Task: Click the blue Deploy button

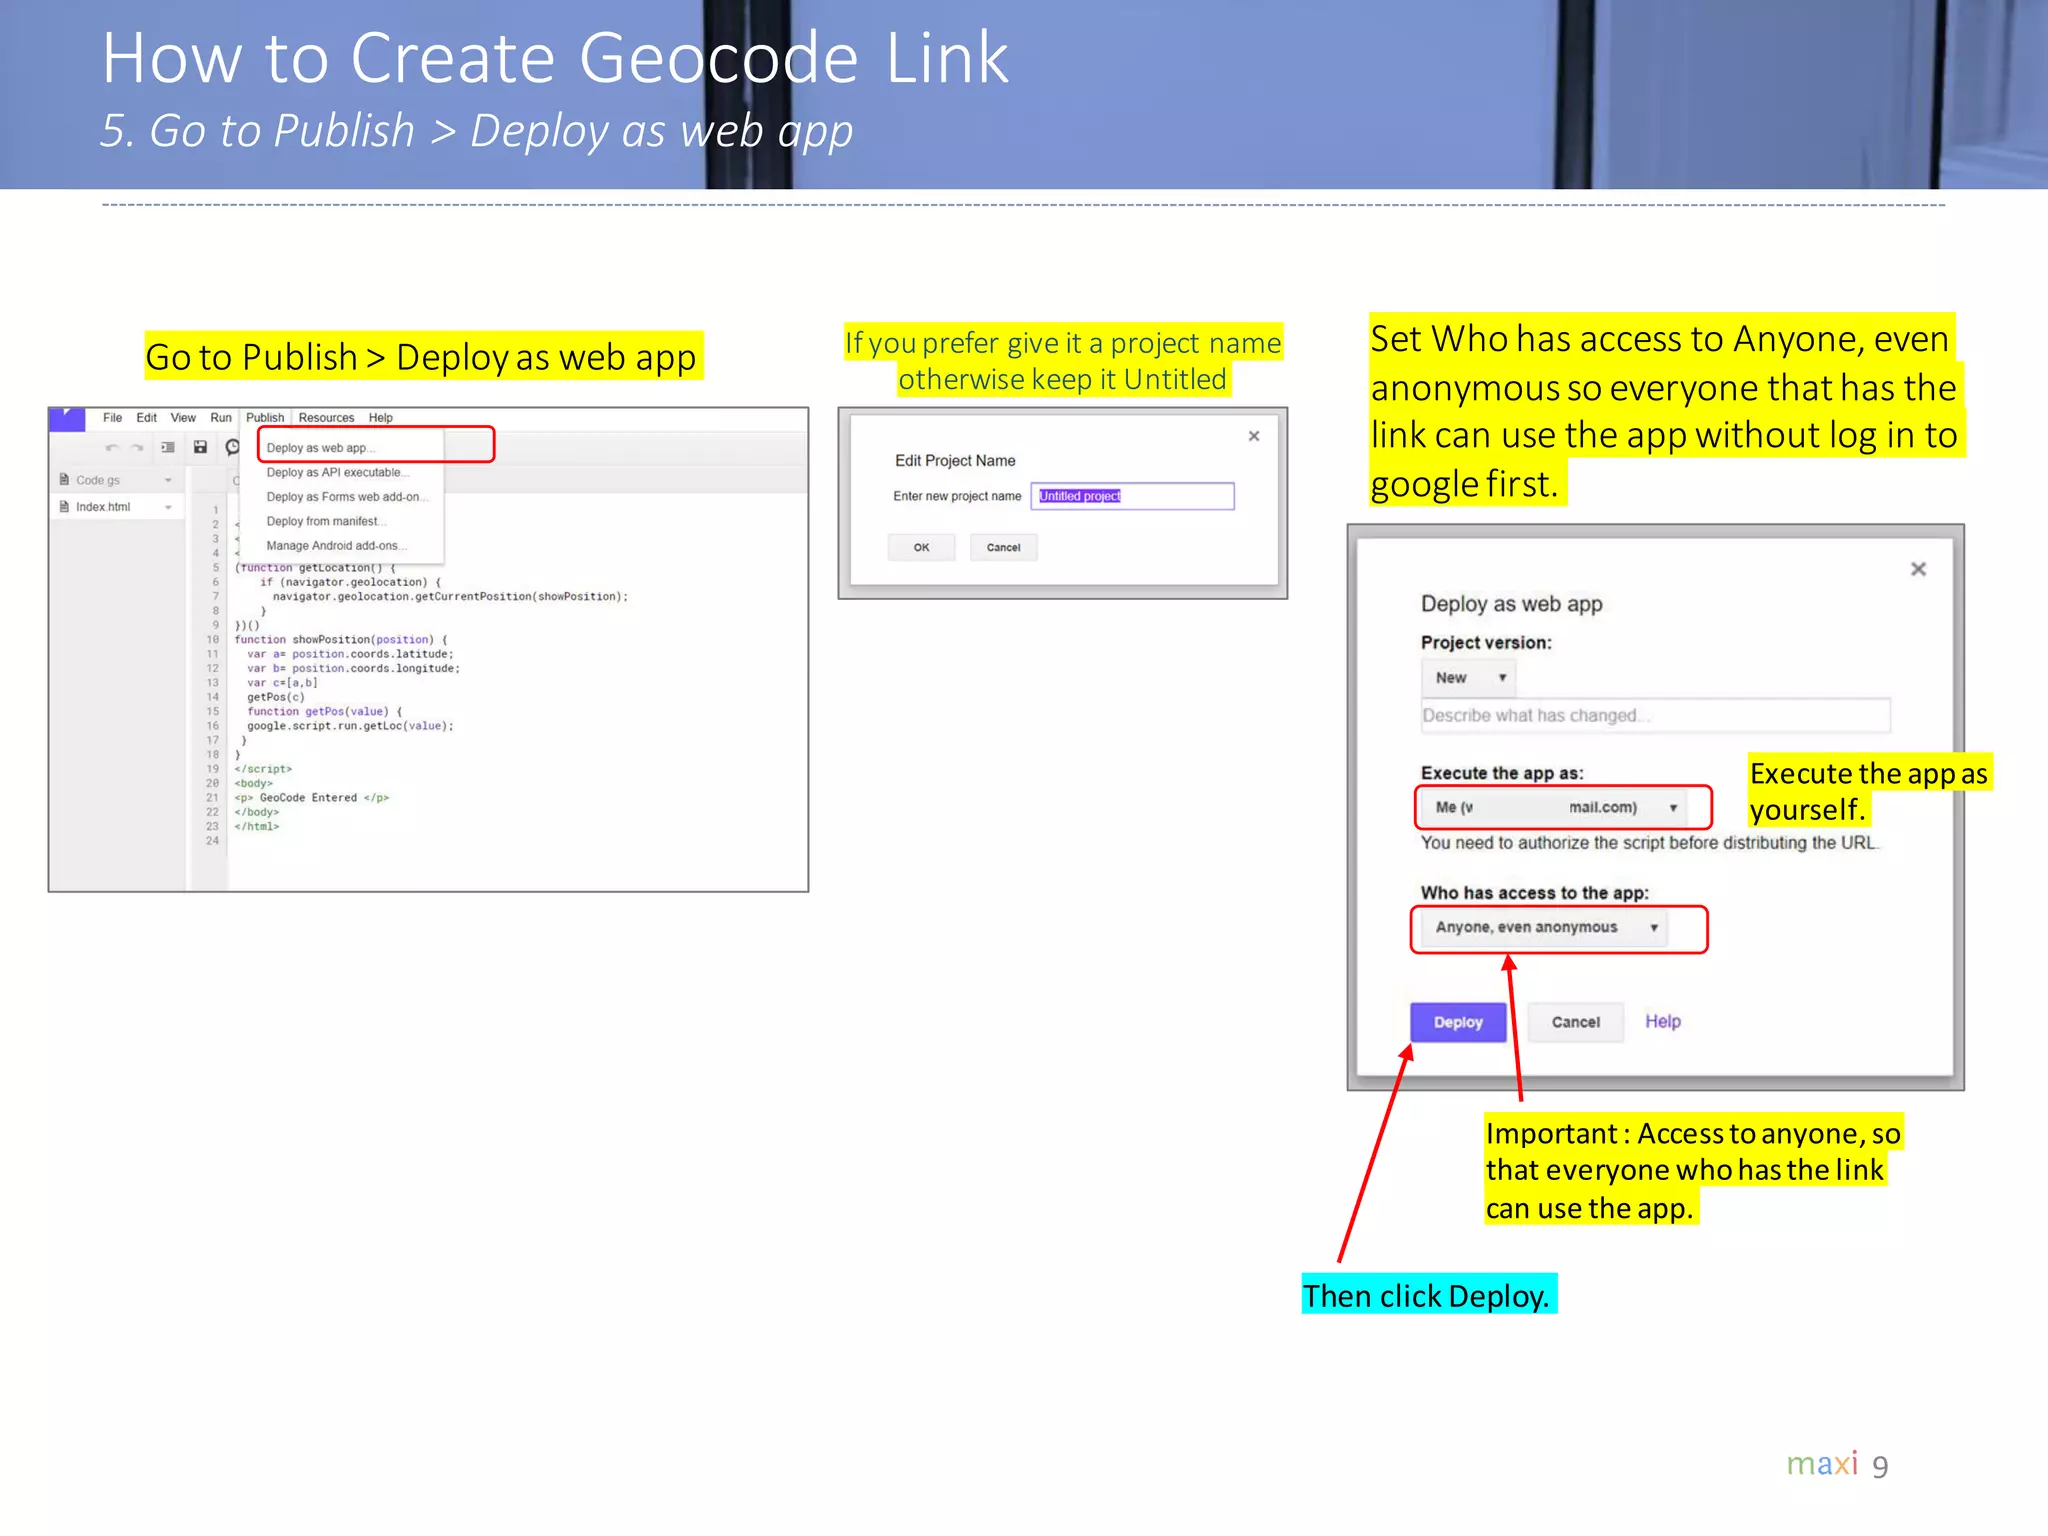Action: pos(1458,1022)
